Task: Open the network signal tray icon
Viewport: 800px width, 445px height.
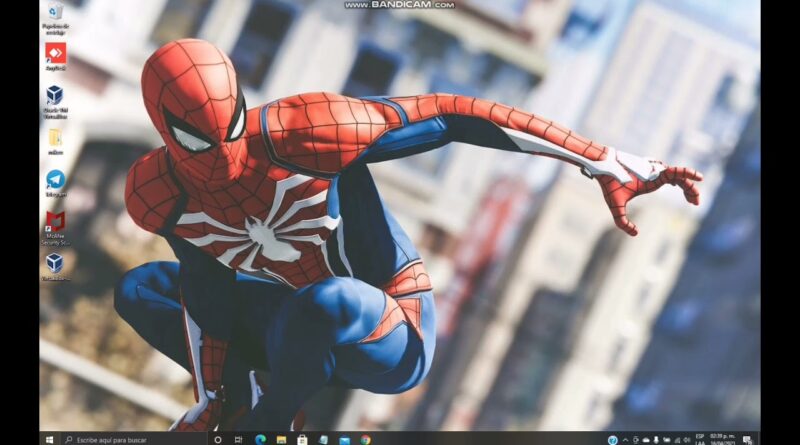Action: 677,440
